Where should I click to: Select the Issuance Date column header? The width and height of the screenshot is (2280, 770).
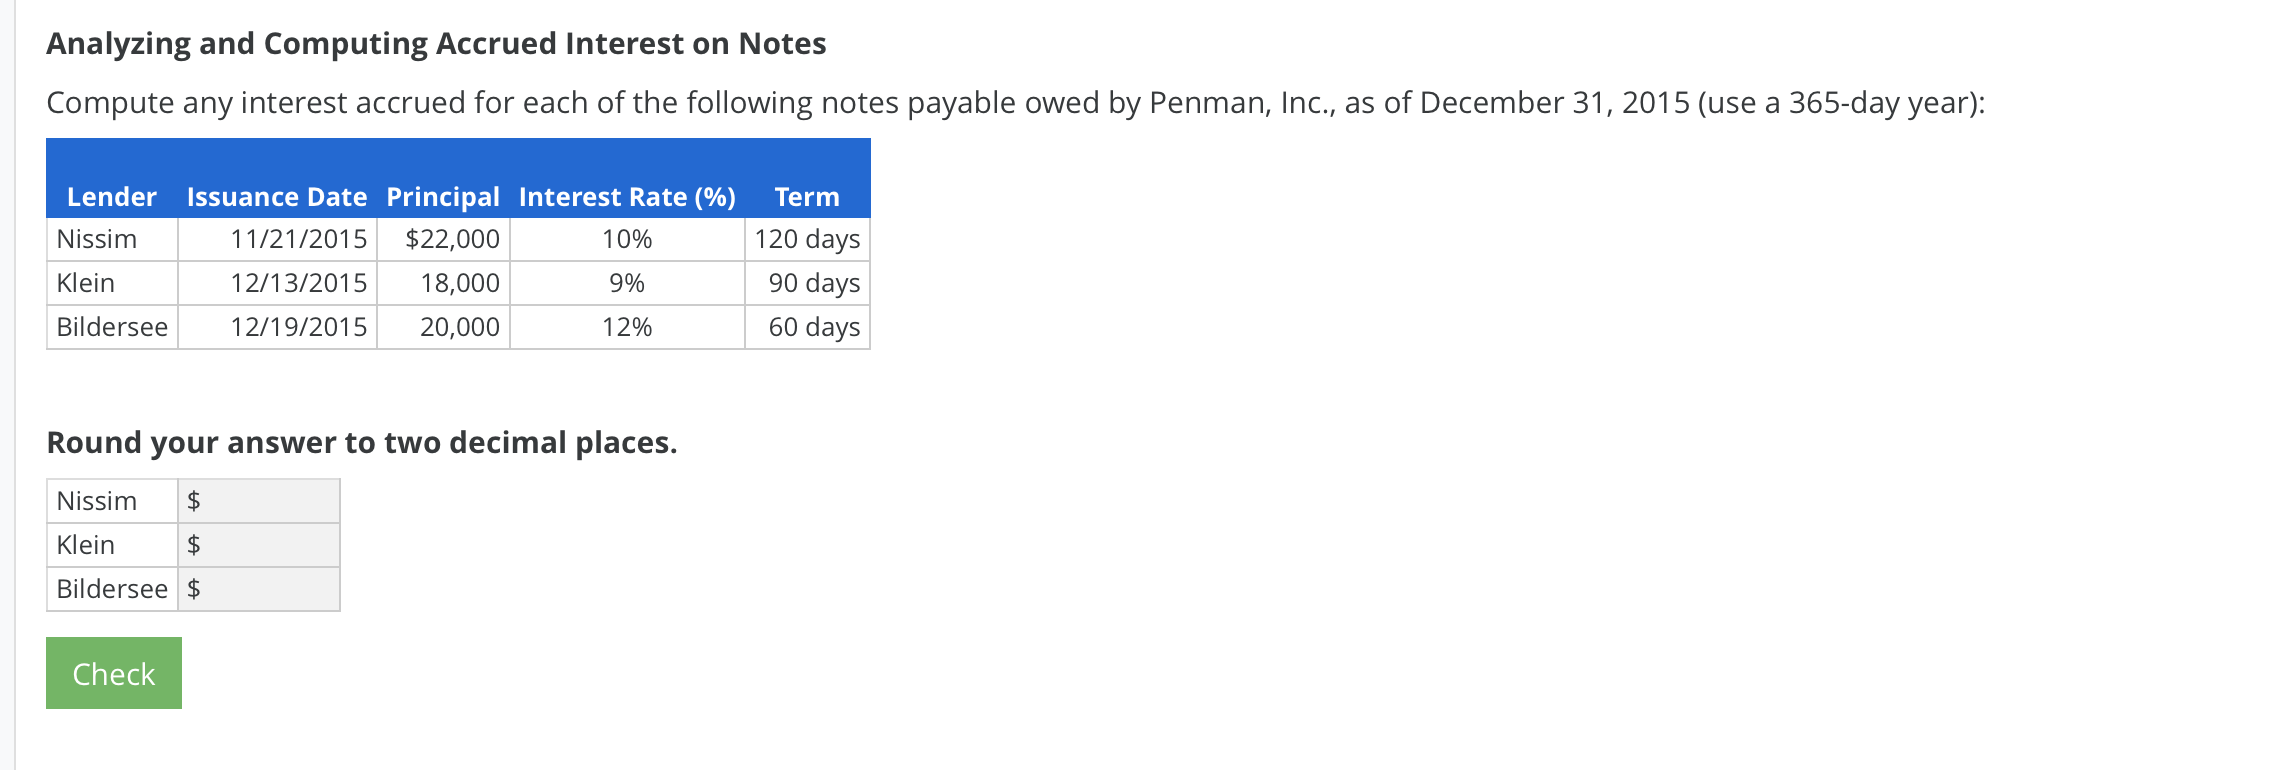(x=277, y=196)
